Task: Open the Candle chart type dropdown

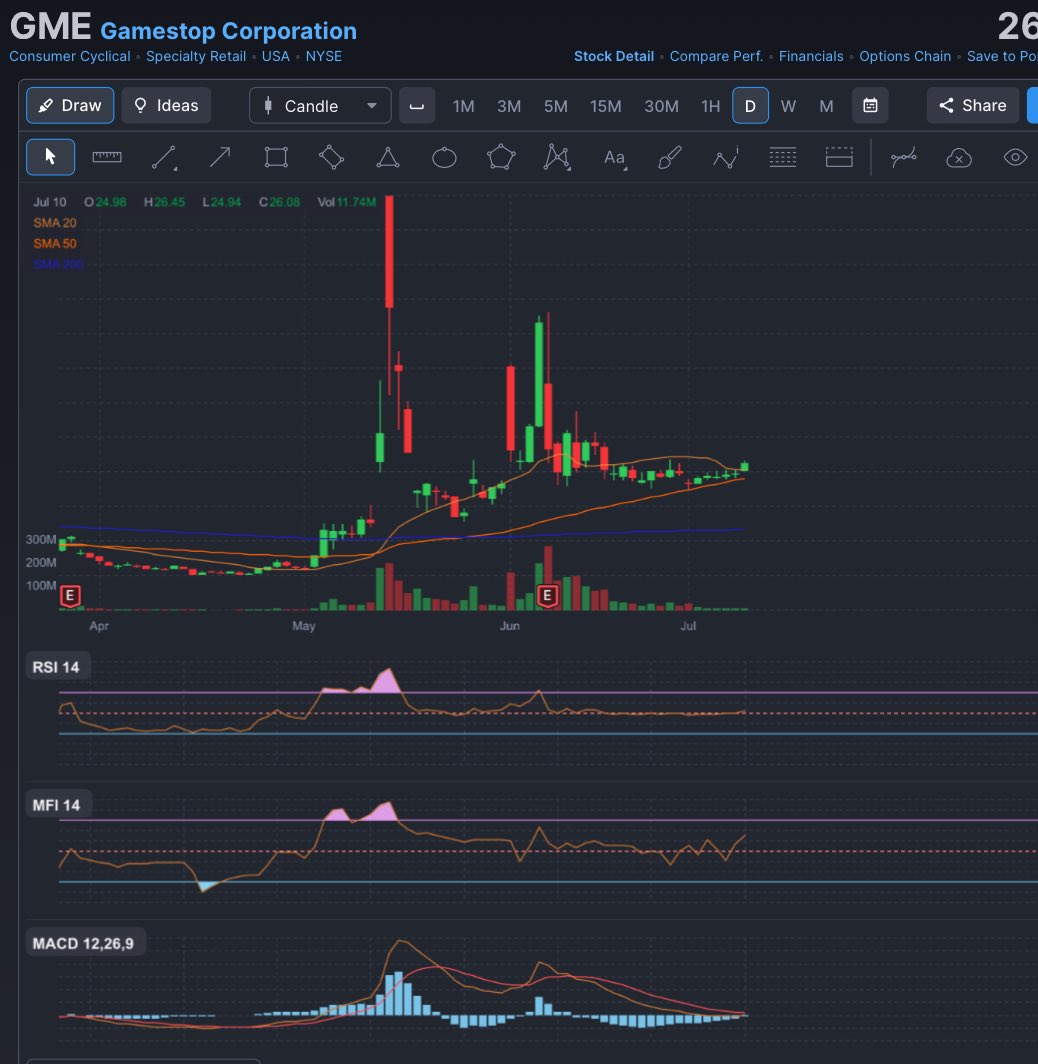Action: tap(320, 106)
